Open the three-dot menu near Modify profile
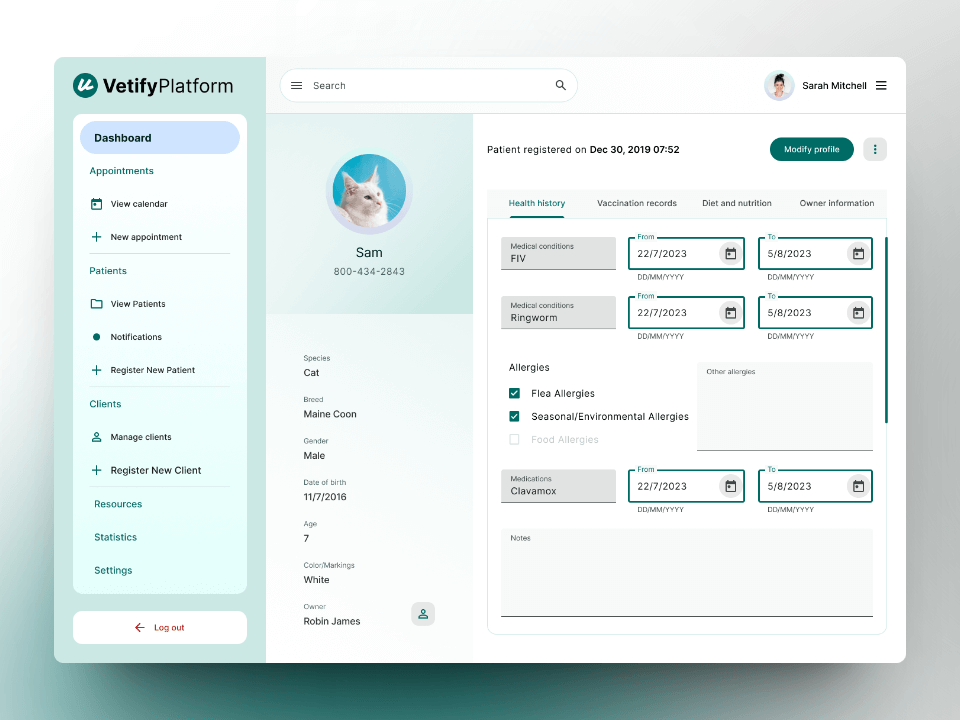Image resolution: width=960 pixels, height=720 pixels. click(875, 148)
